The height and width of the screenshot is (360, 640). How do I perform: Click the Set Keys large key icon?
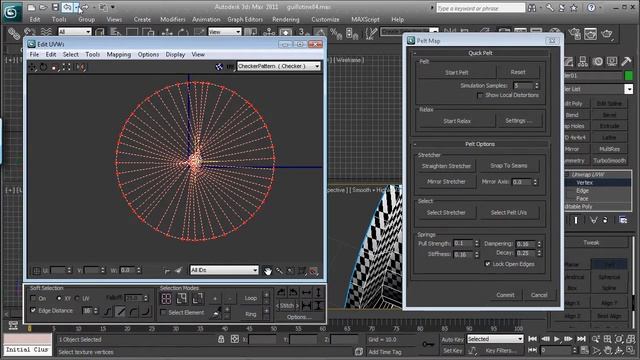point(428,345)
